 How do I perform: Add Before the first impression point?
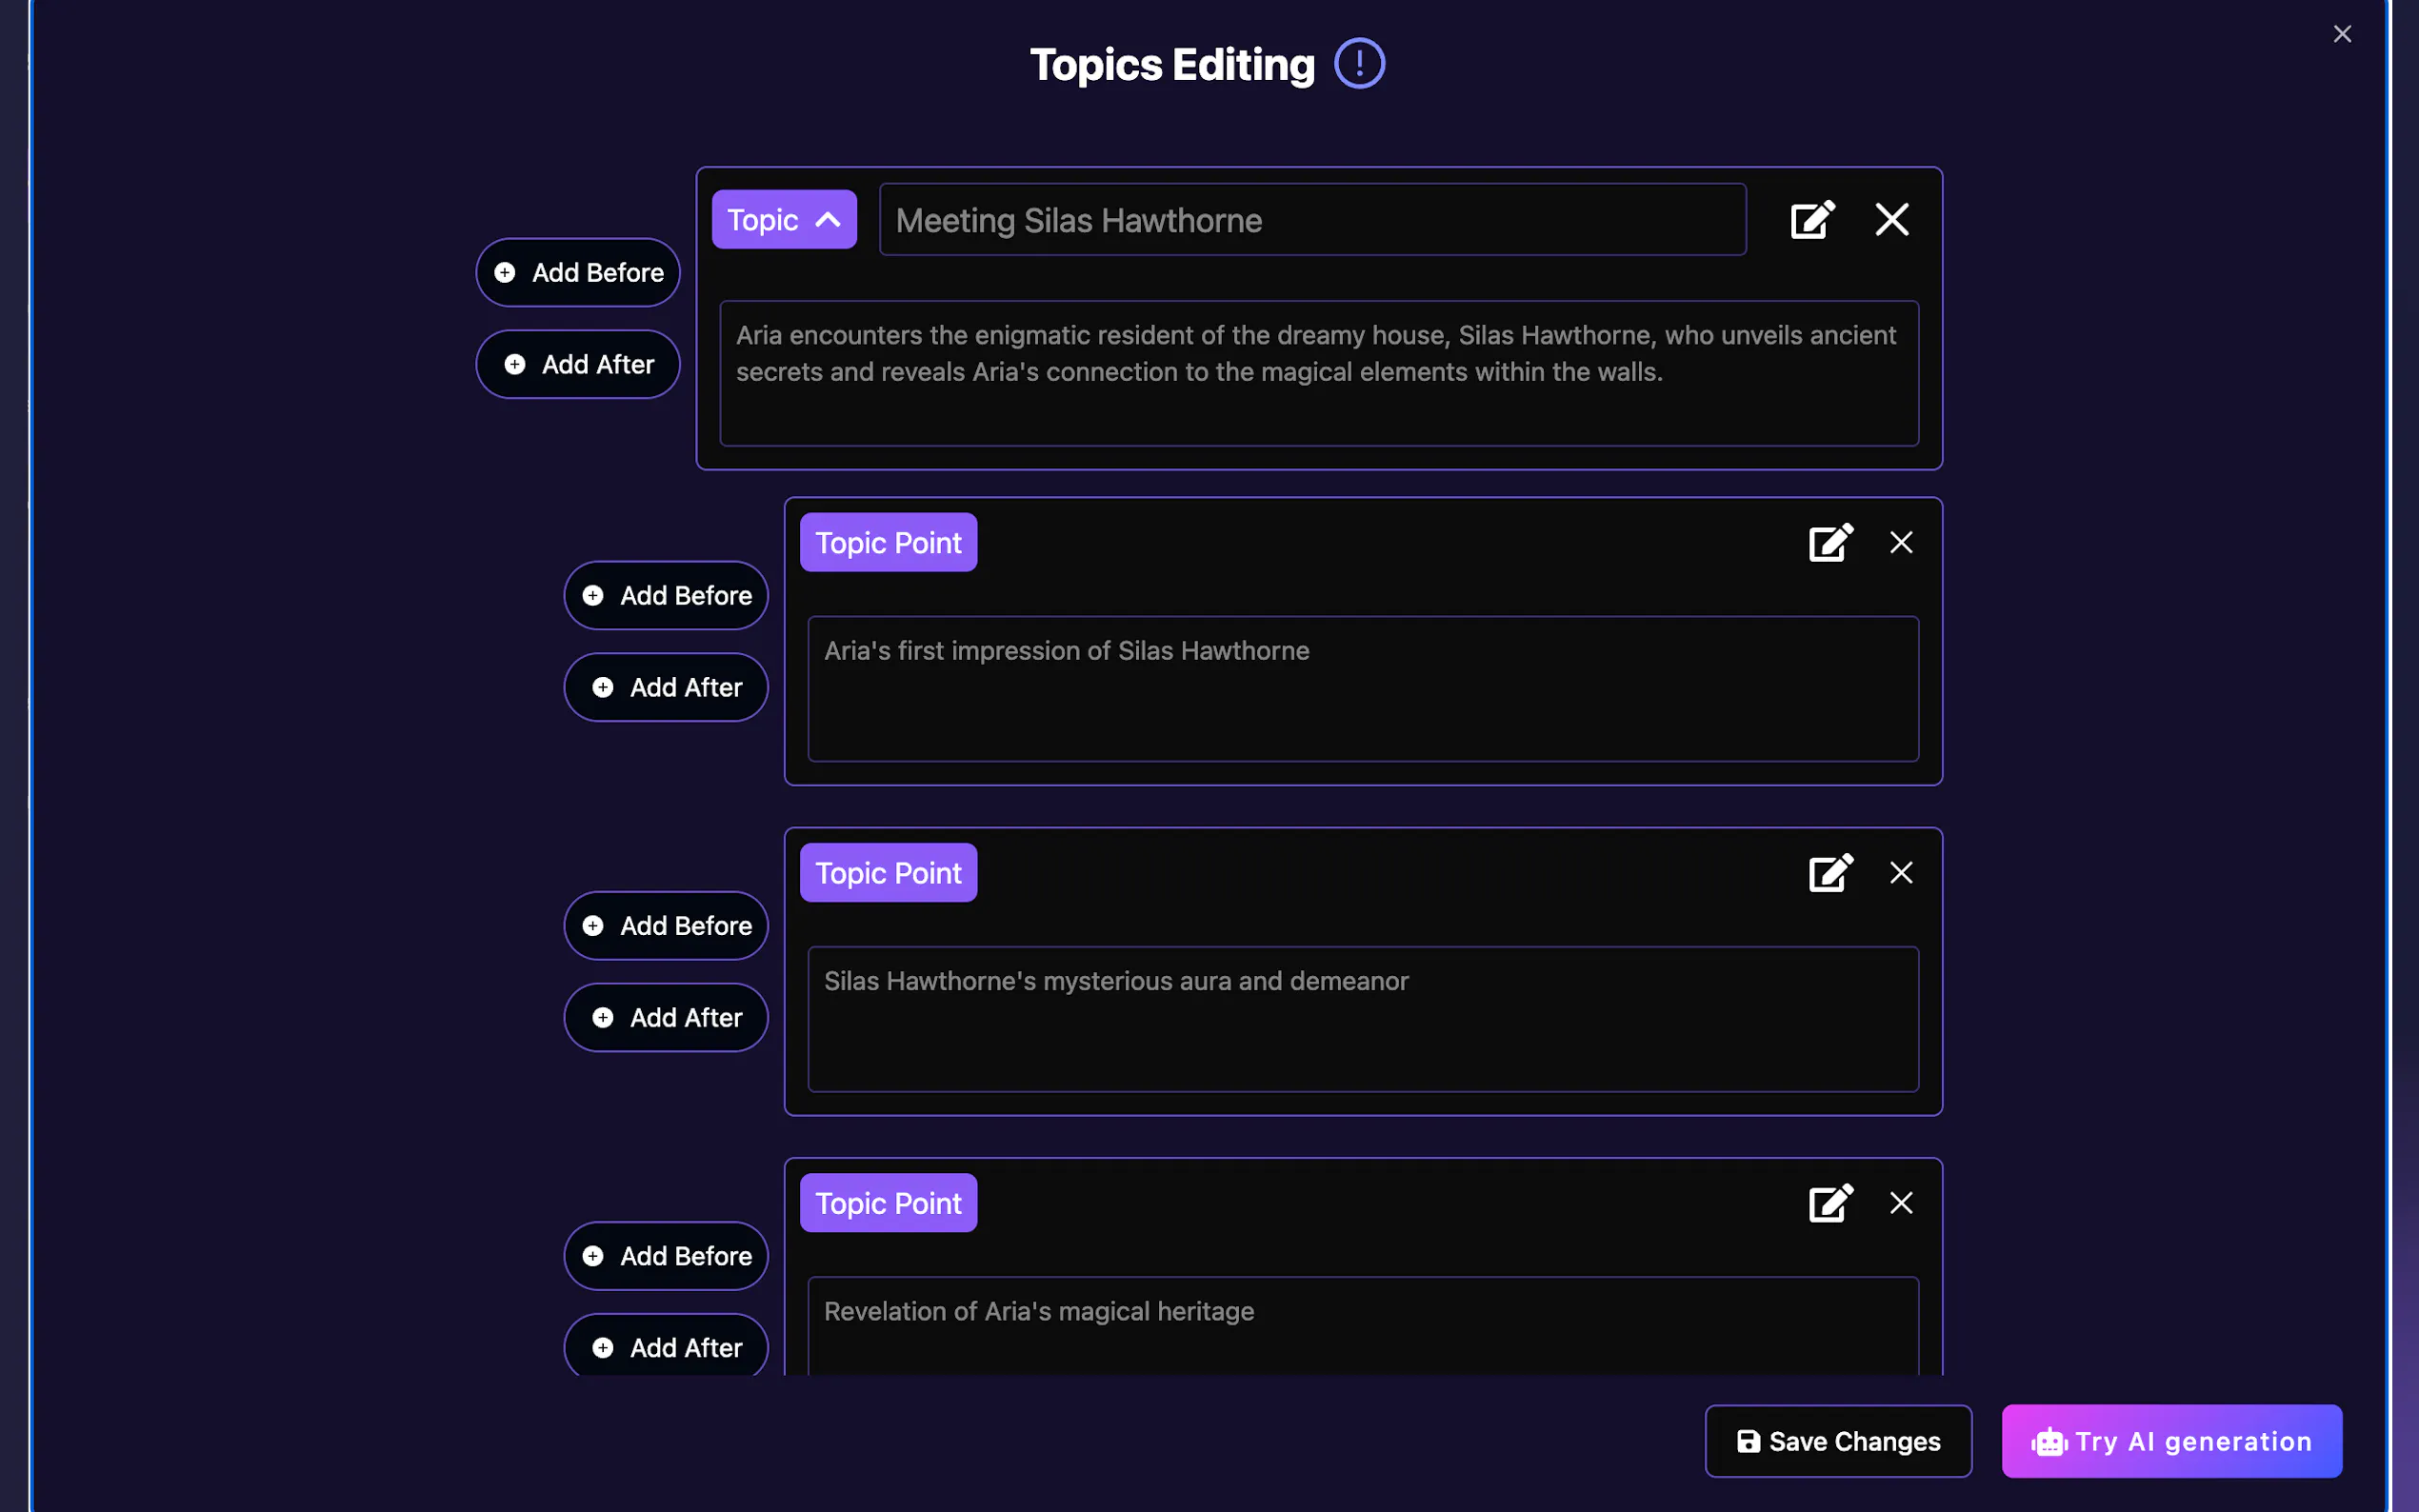click(x=666, y=596)
